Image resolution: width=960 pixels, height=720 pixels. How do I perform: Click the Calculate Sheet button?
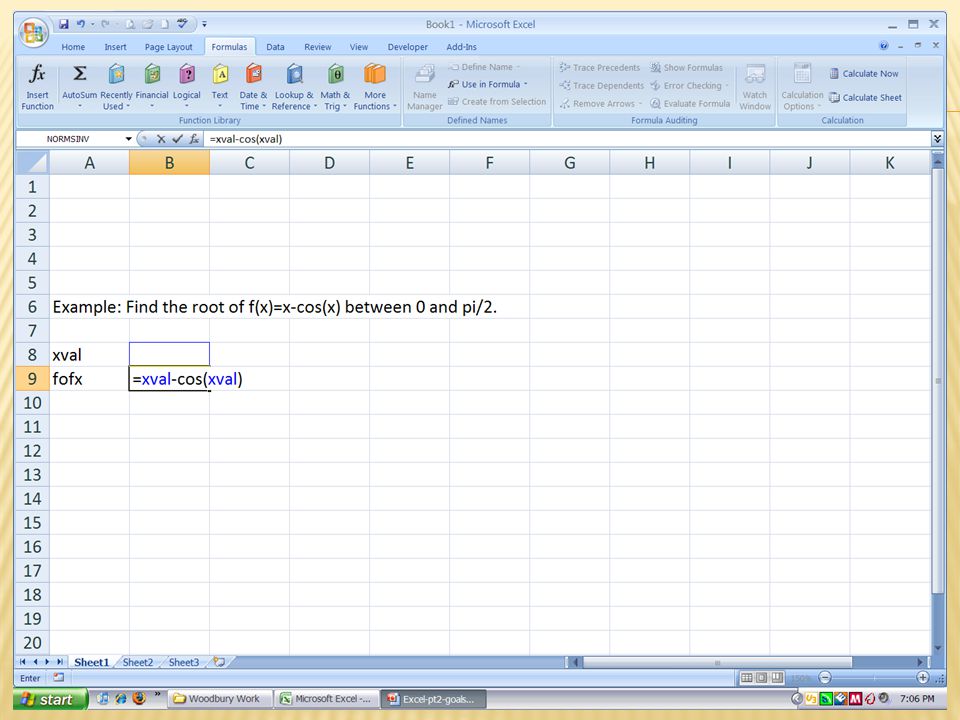tap(865, 97)
